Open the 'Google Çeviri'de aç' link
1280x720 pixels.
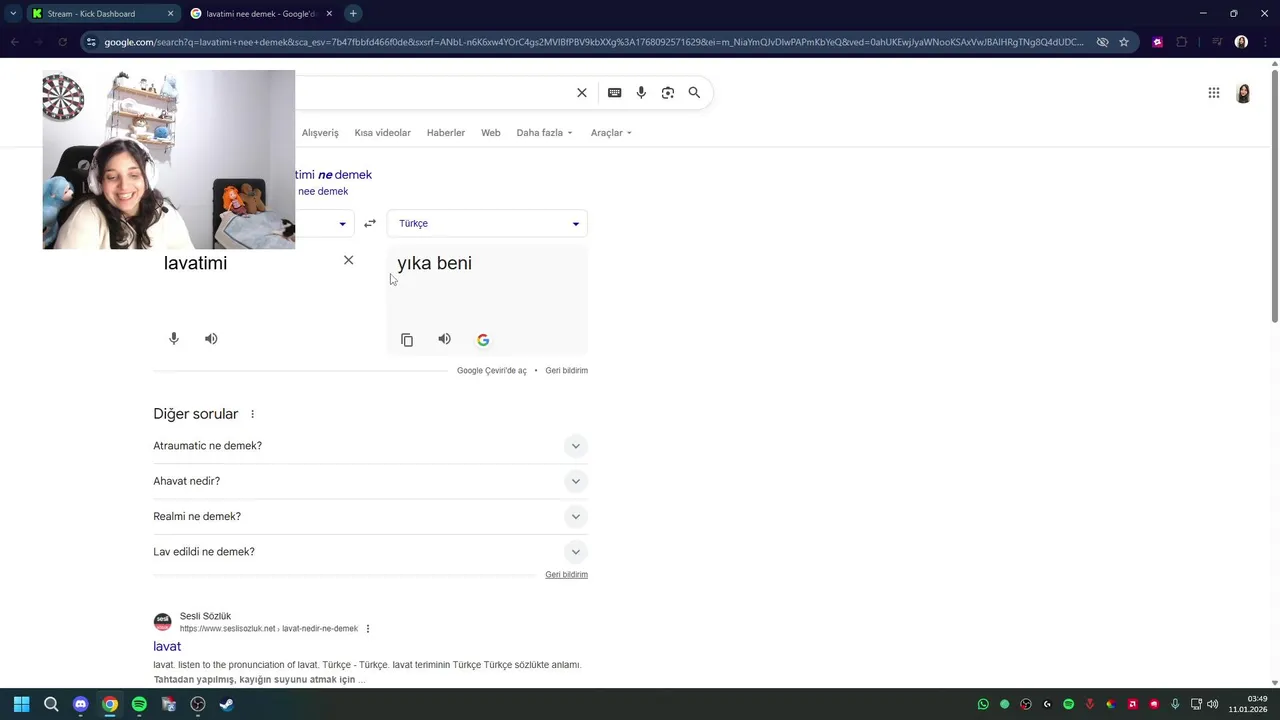[491, 371]
